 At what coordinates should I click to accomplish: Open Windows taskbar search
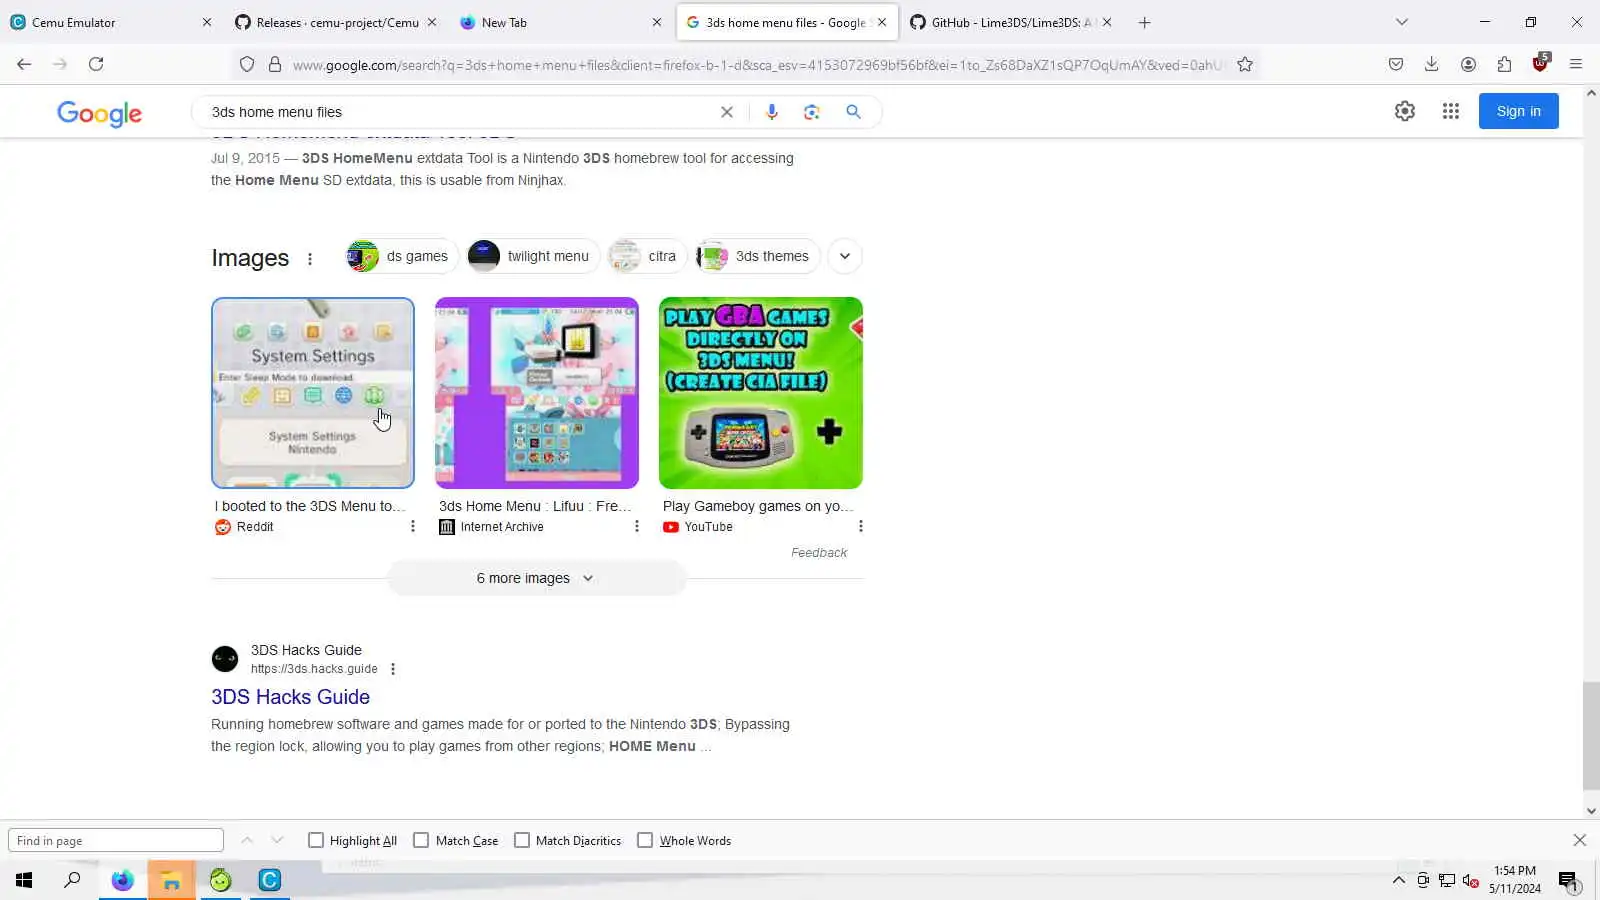[72, 880]
